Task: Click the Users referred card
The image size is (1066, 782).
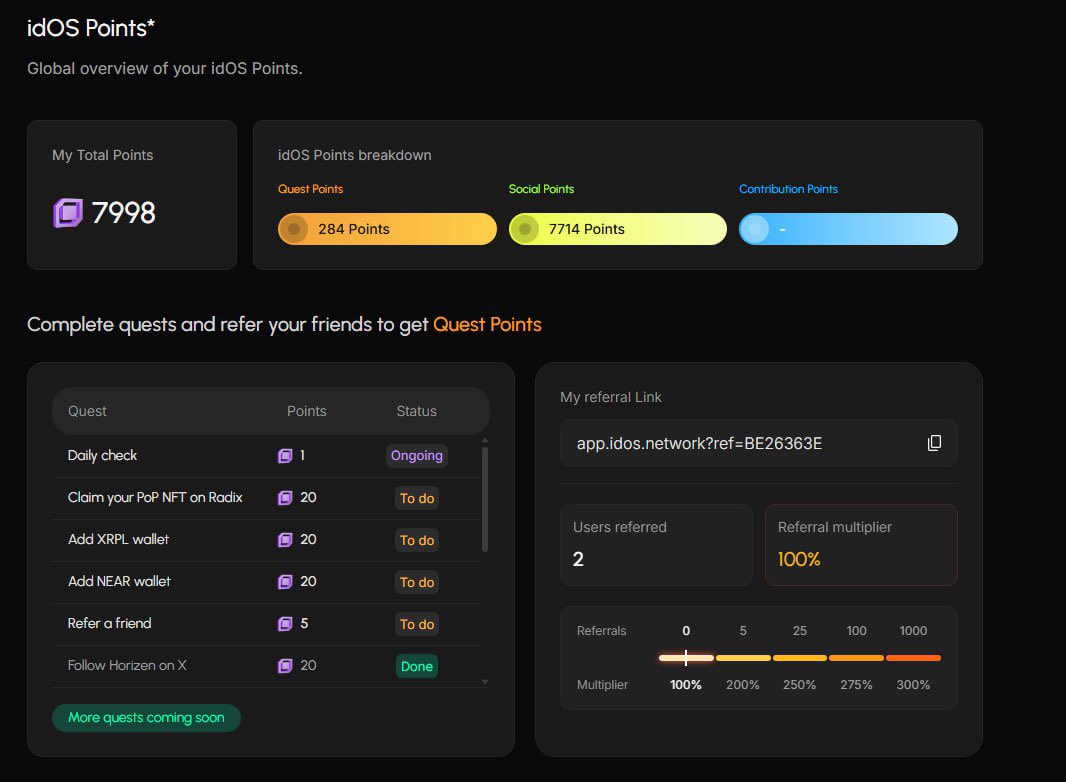Action: [656, 545]
